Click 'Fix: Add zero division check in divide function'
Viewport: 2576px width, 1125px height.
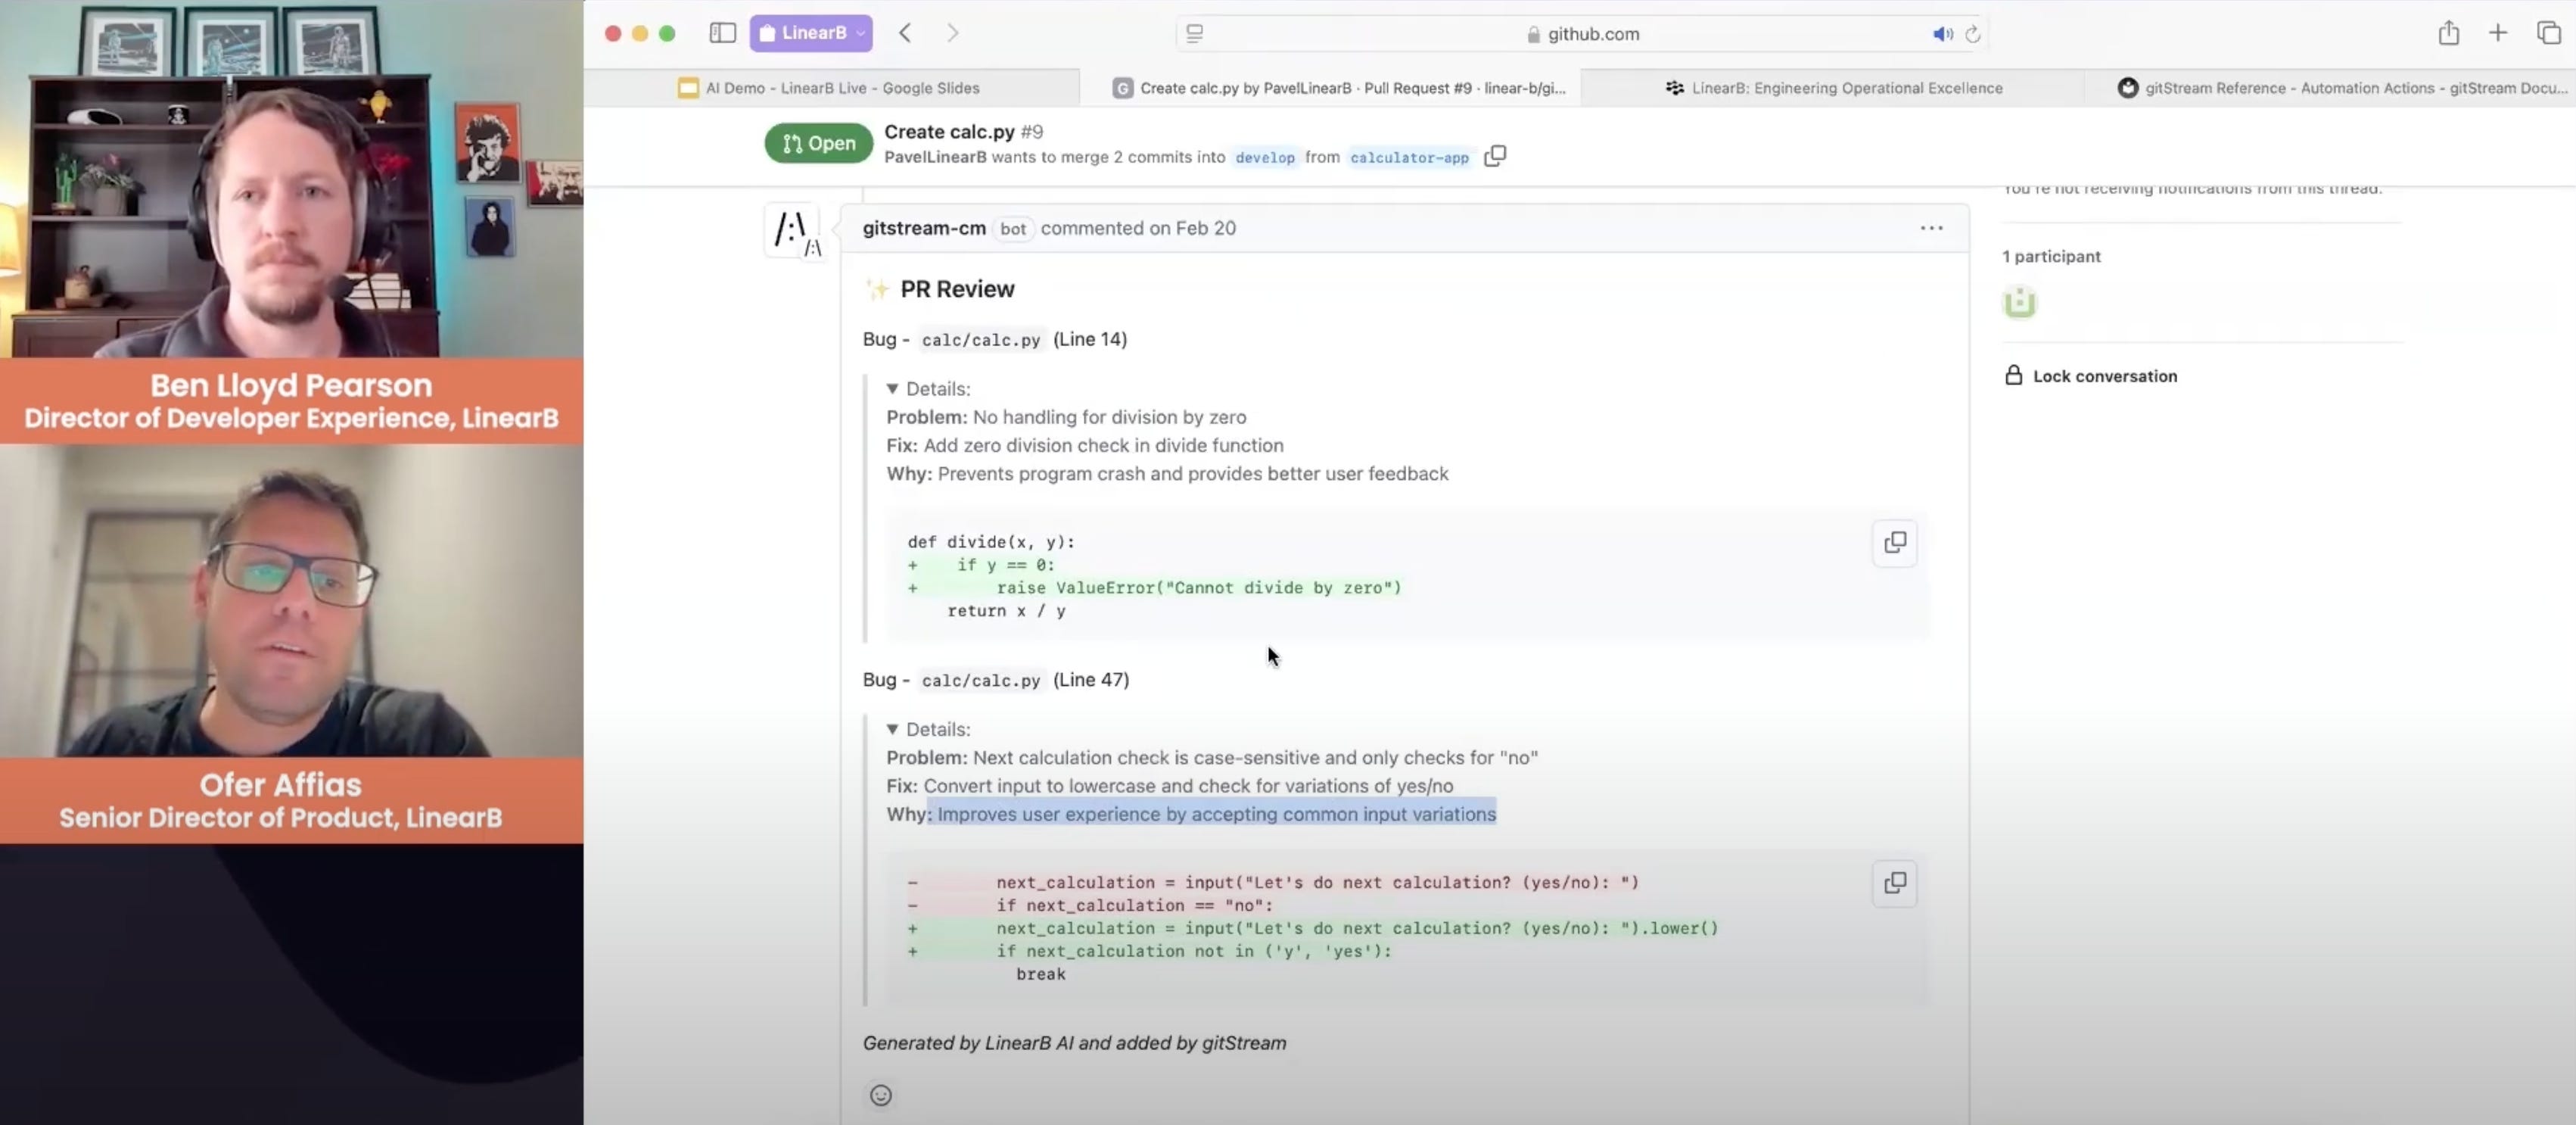(1085, 445)
